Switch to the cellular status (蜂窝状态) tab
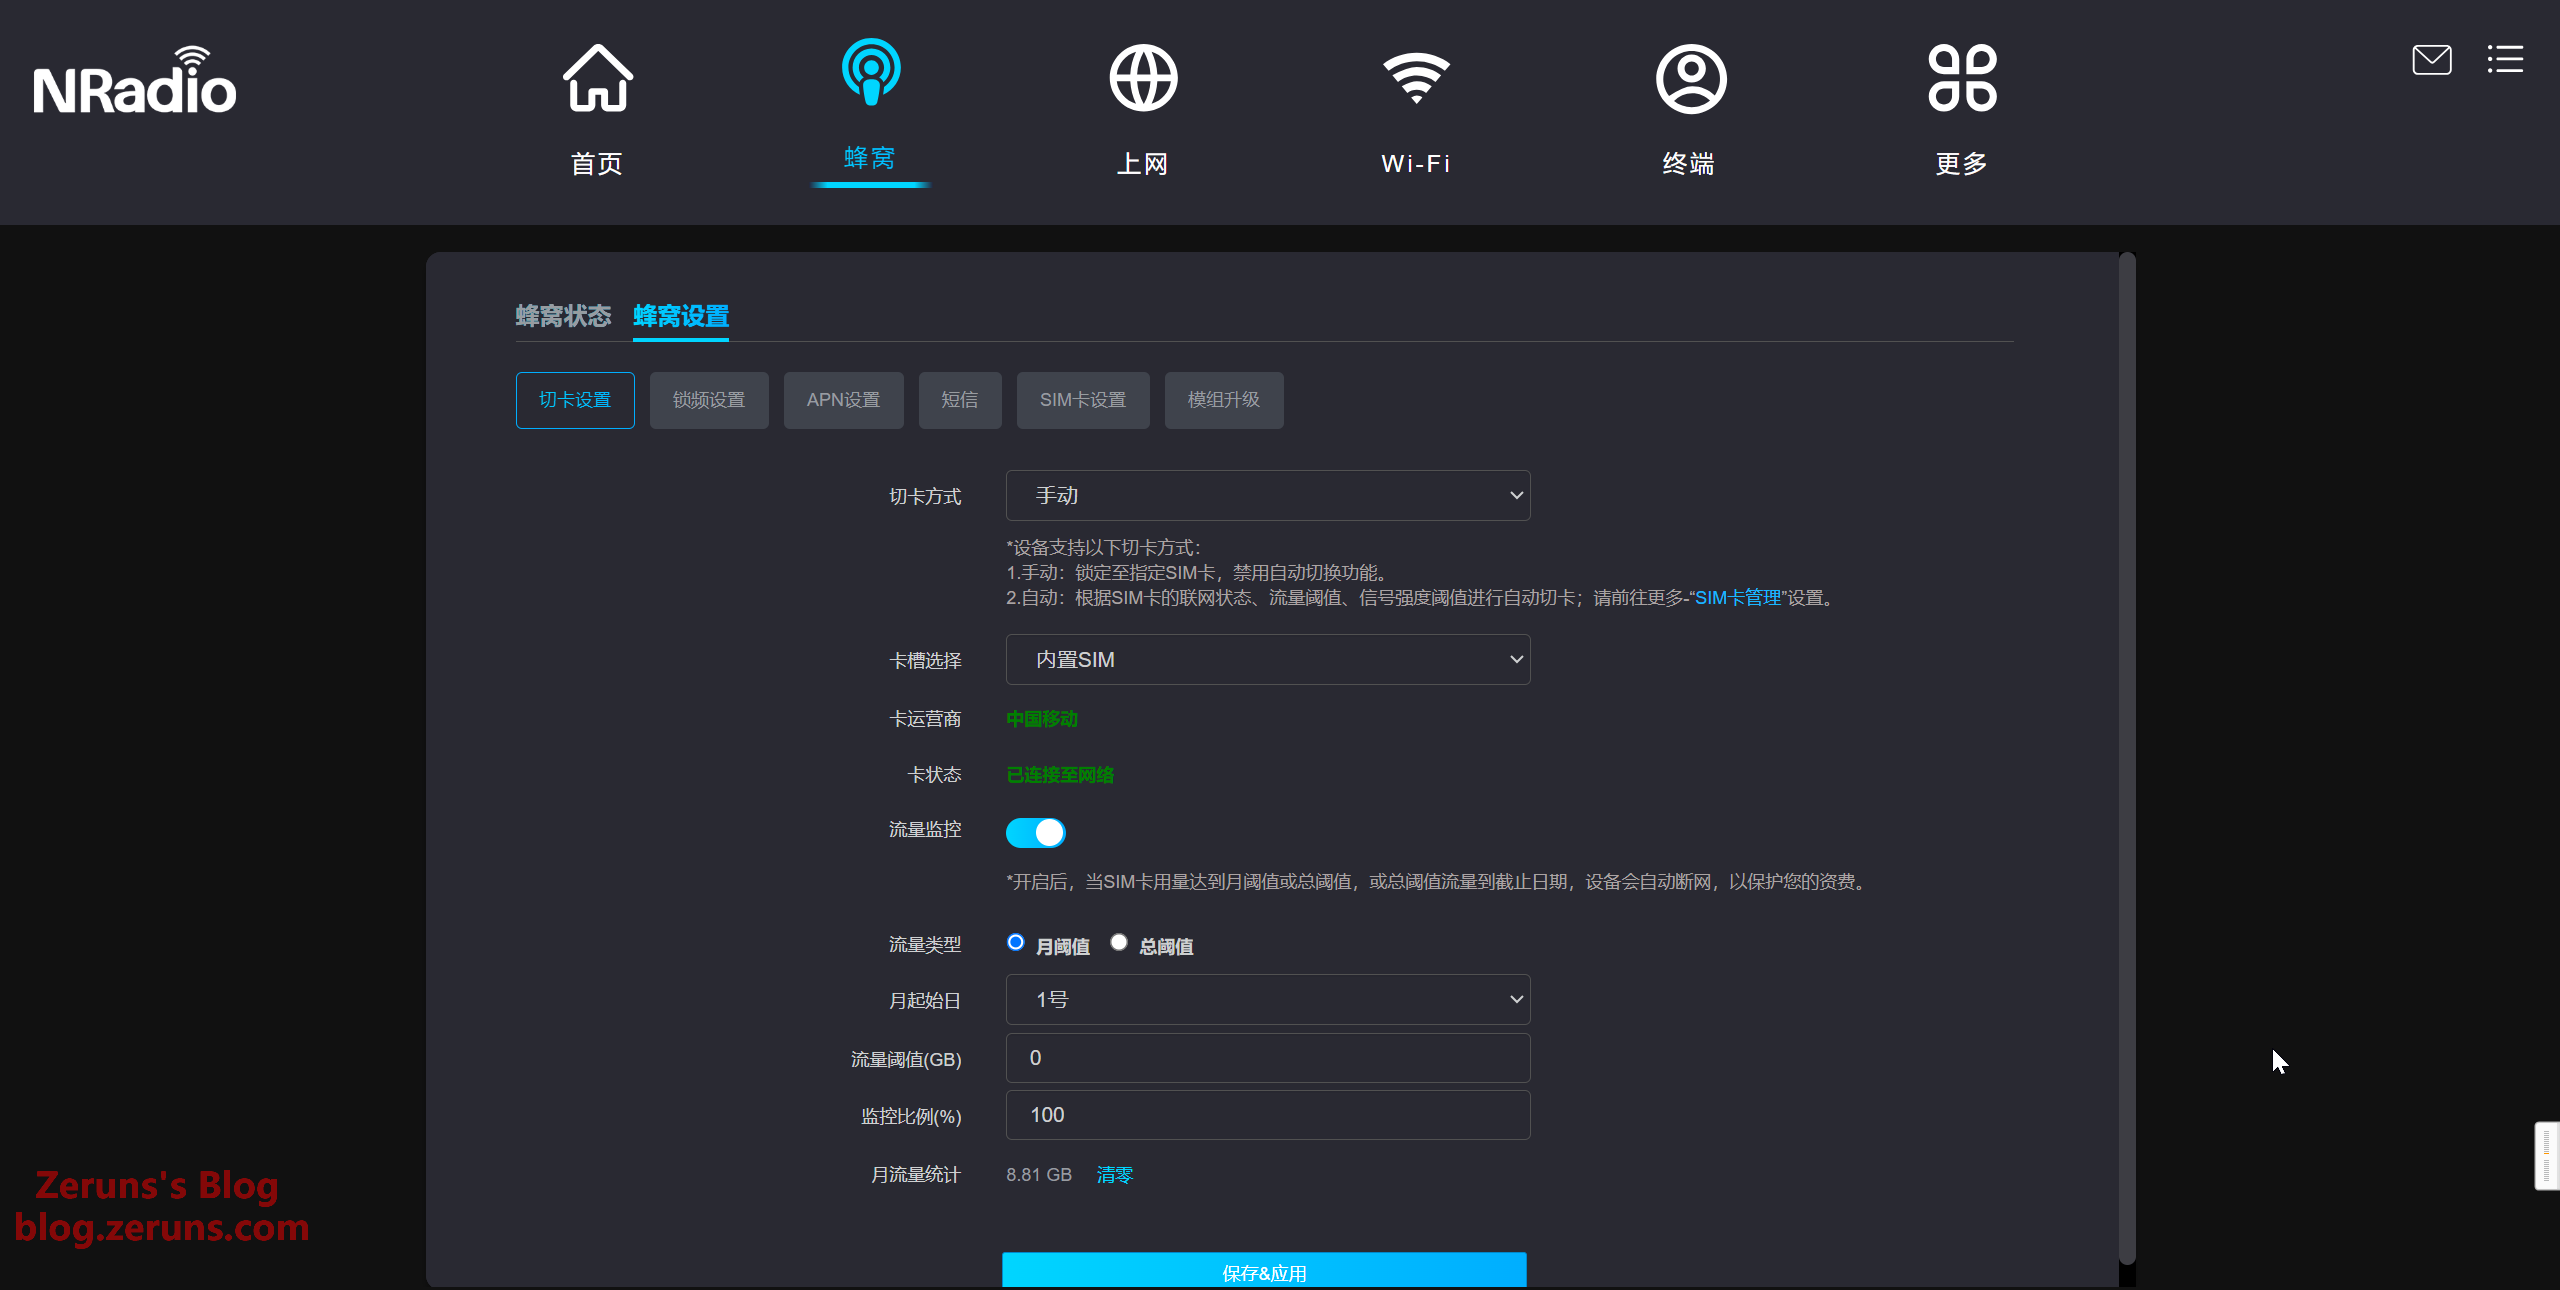This screenshot has width=2560, height=1290. [563, 316]
